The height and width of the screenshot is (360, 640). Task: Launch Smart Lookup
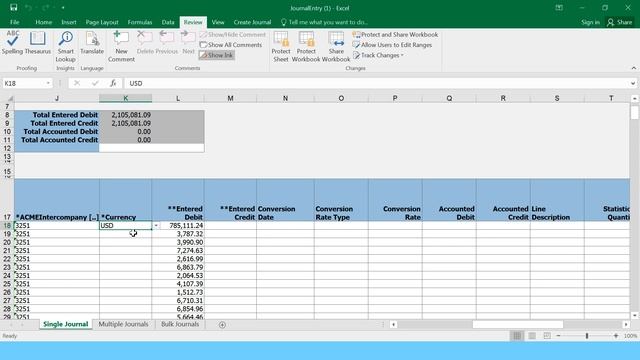[65, 47]
